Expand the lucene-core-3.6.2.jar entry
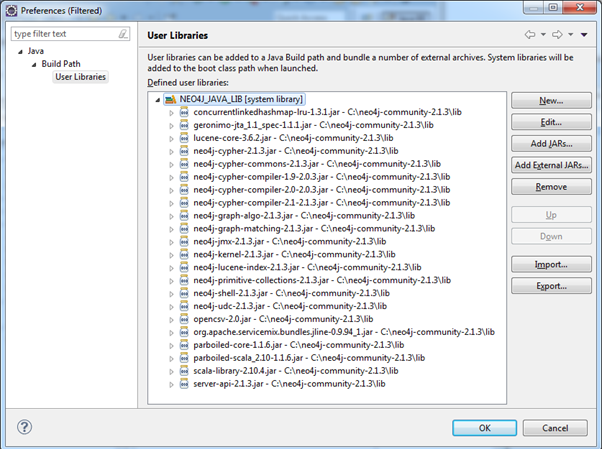Viewport: 603px width, 449px height. 171,139
